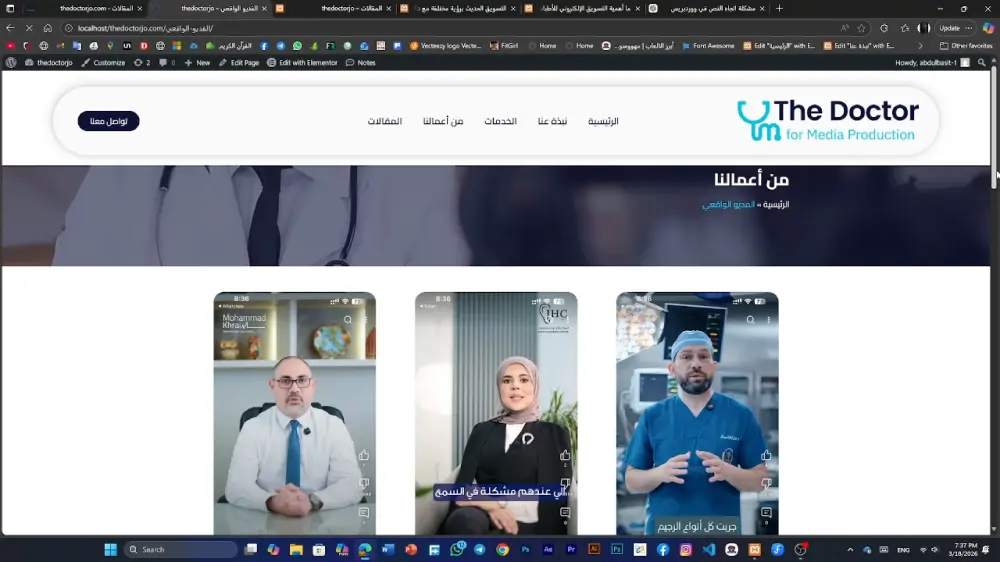Switch to the التسويق الحديث tab
Screen dimensions: 1000x562
pos(458,8)
